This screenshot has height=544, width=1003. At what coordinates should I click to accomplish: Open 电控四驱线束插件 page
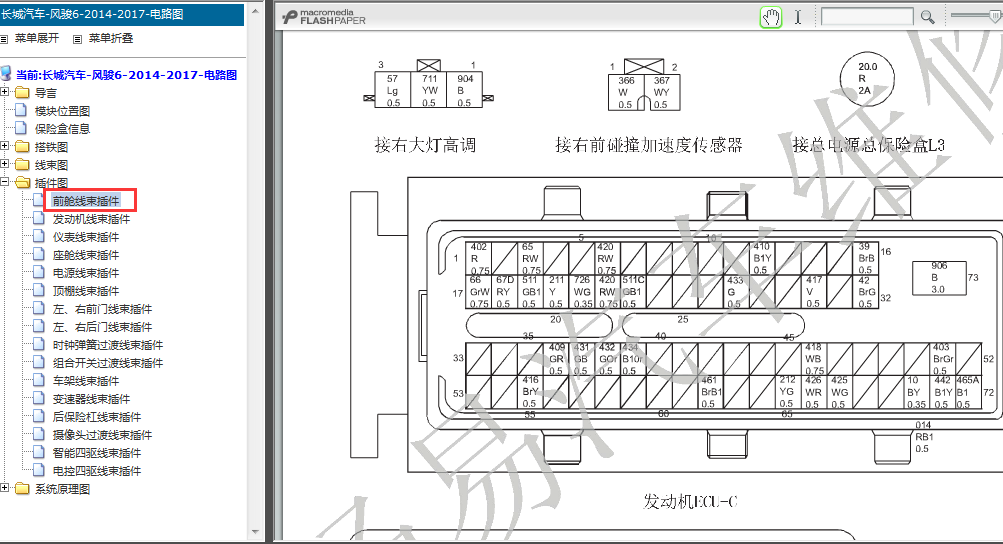(97, 470)
